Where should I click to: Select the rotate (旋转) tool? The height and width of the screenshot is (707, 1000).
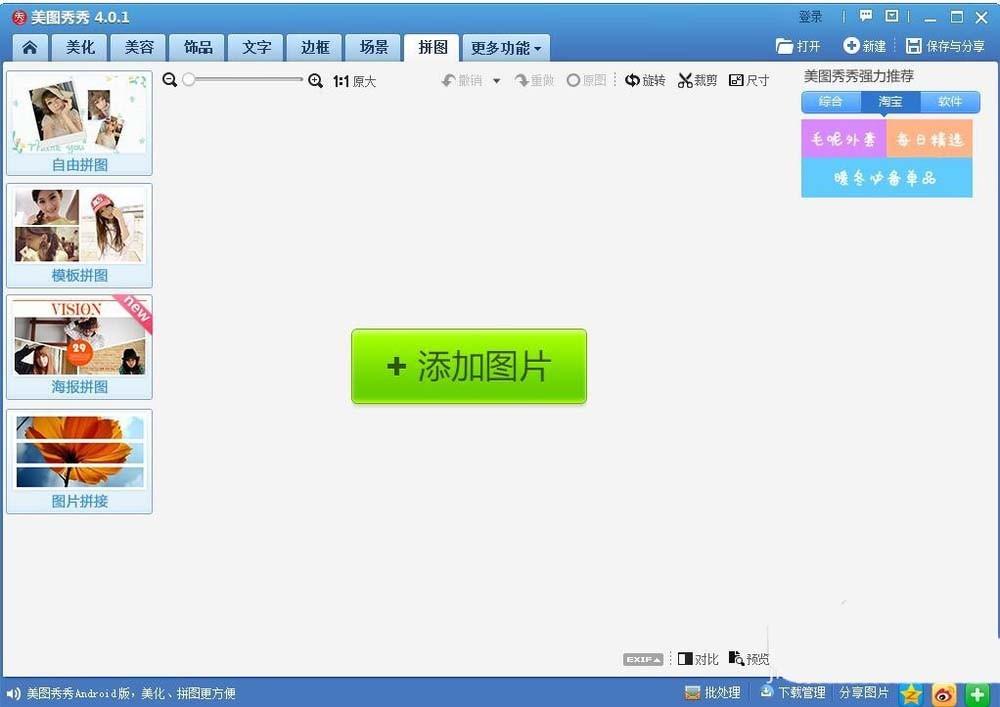click(x=645, y=80)
